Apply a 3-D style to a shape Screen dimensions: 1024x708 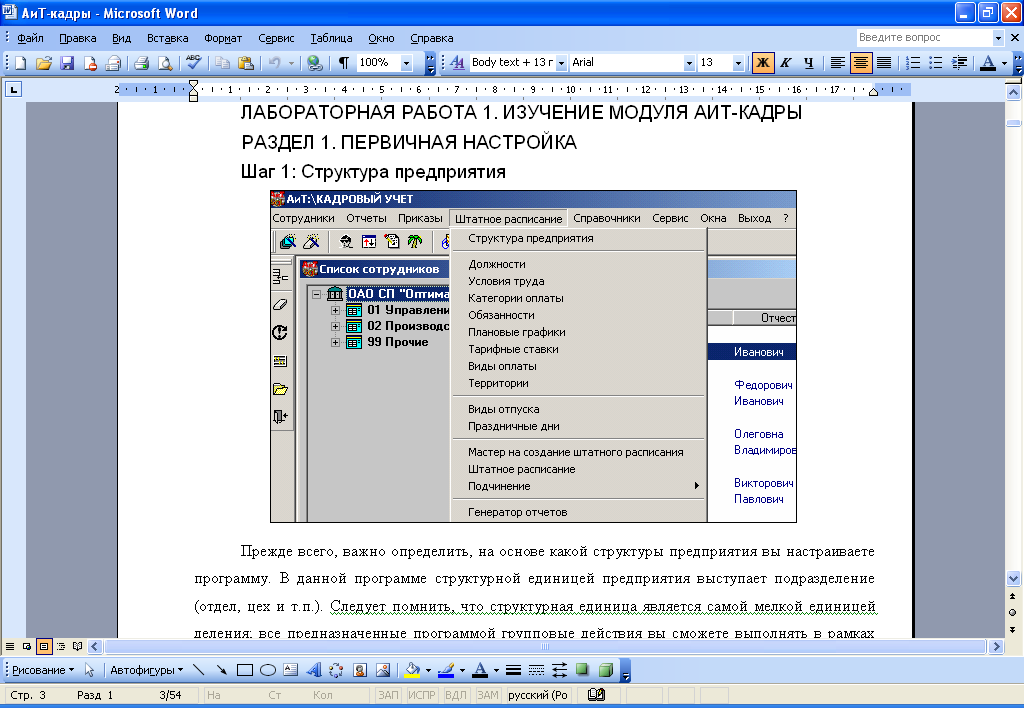606,669
